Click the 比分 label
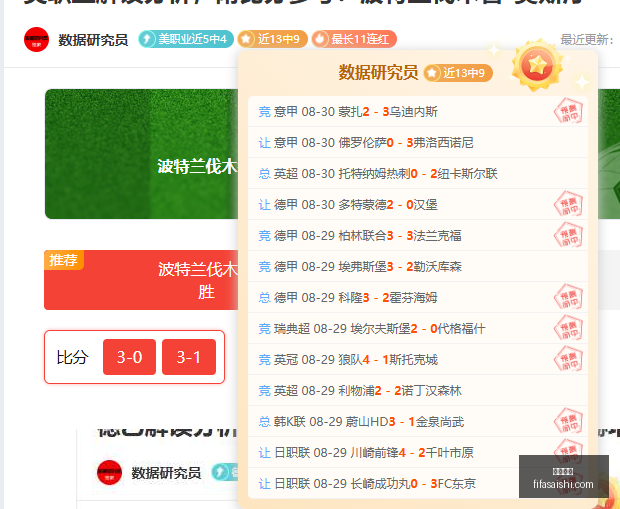The height and width of the screenshot is (509, 620). 72,357
